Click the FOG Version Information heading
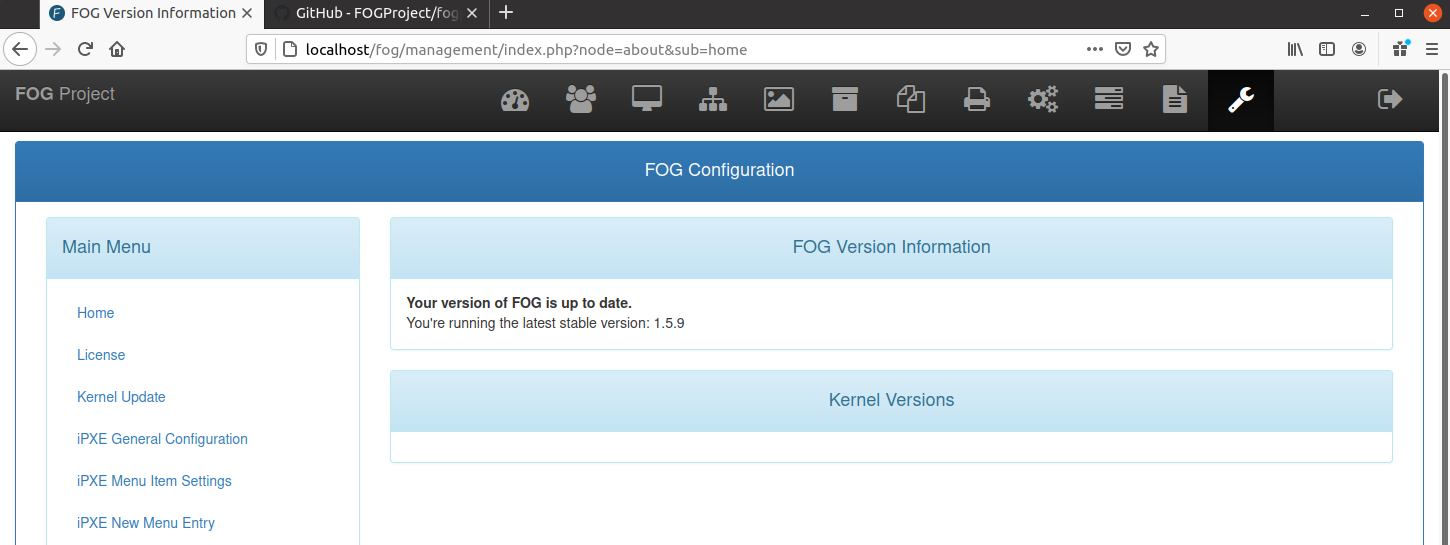 [891, 247]
